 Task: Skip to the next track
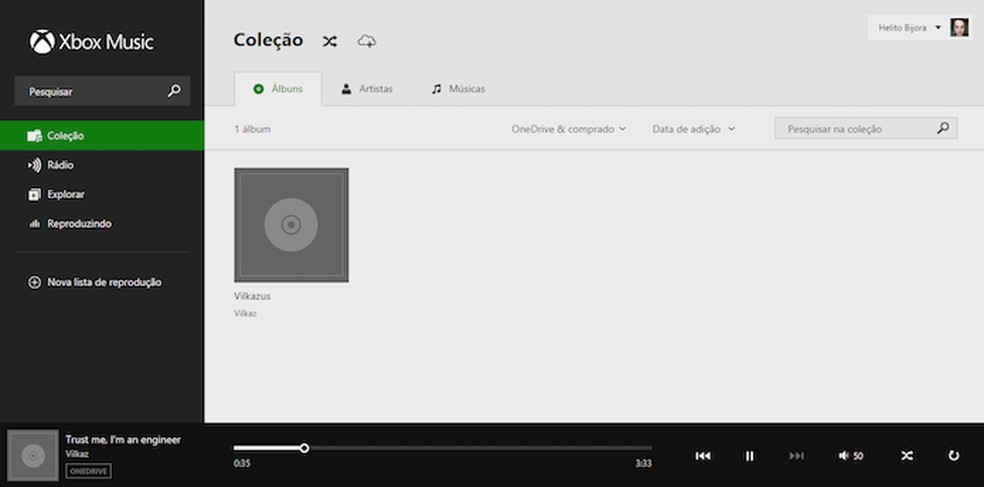pos(796,456)
